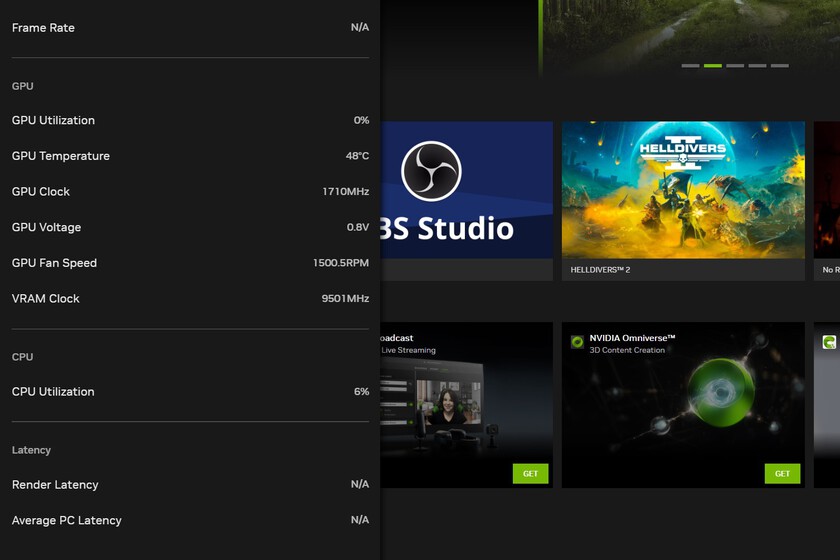
Task: Click the NVIDIA Omniverse™ title
Action: (x=632, y=338)
